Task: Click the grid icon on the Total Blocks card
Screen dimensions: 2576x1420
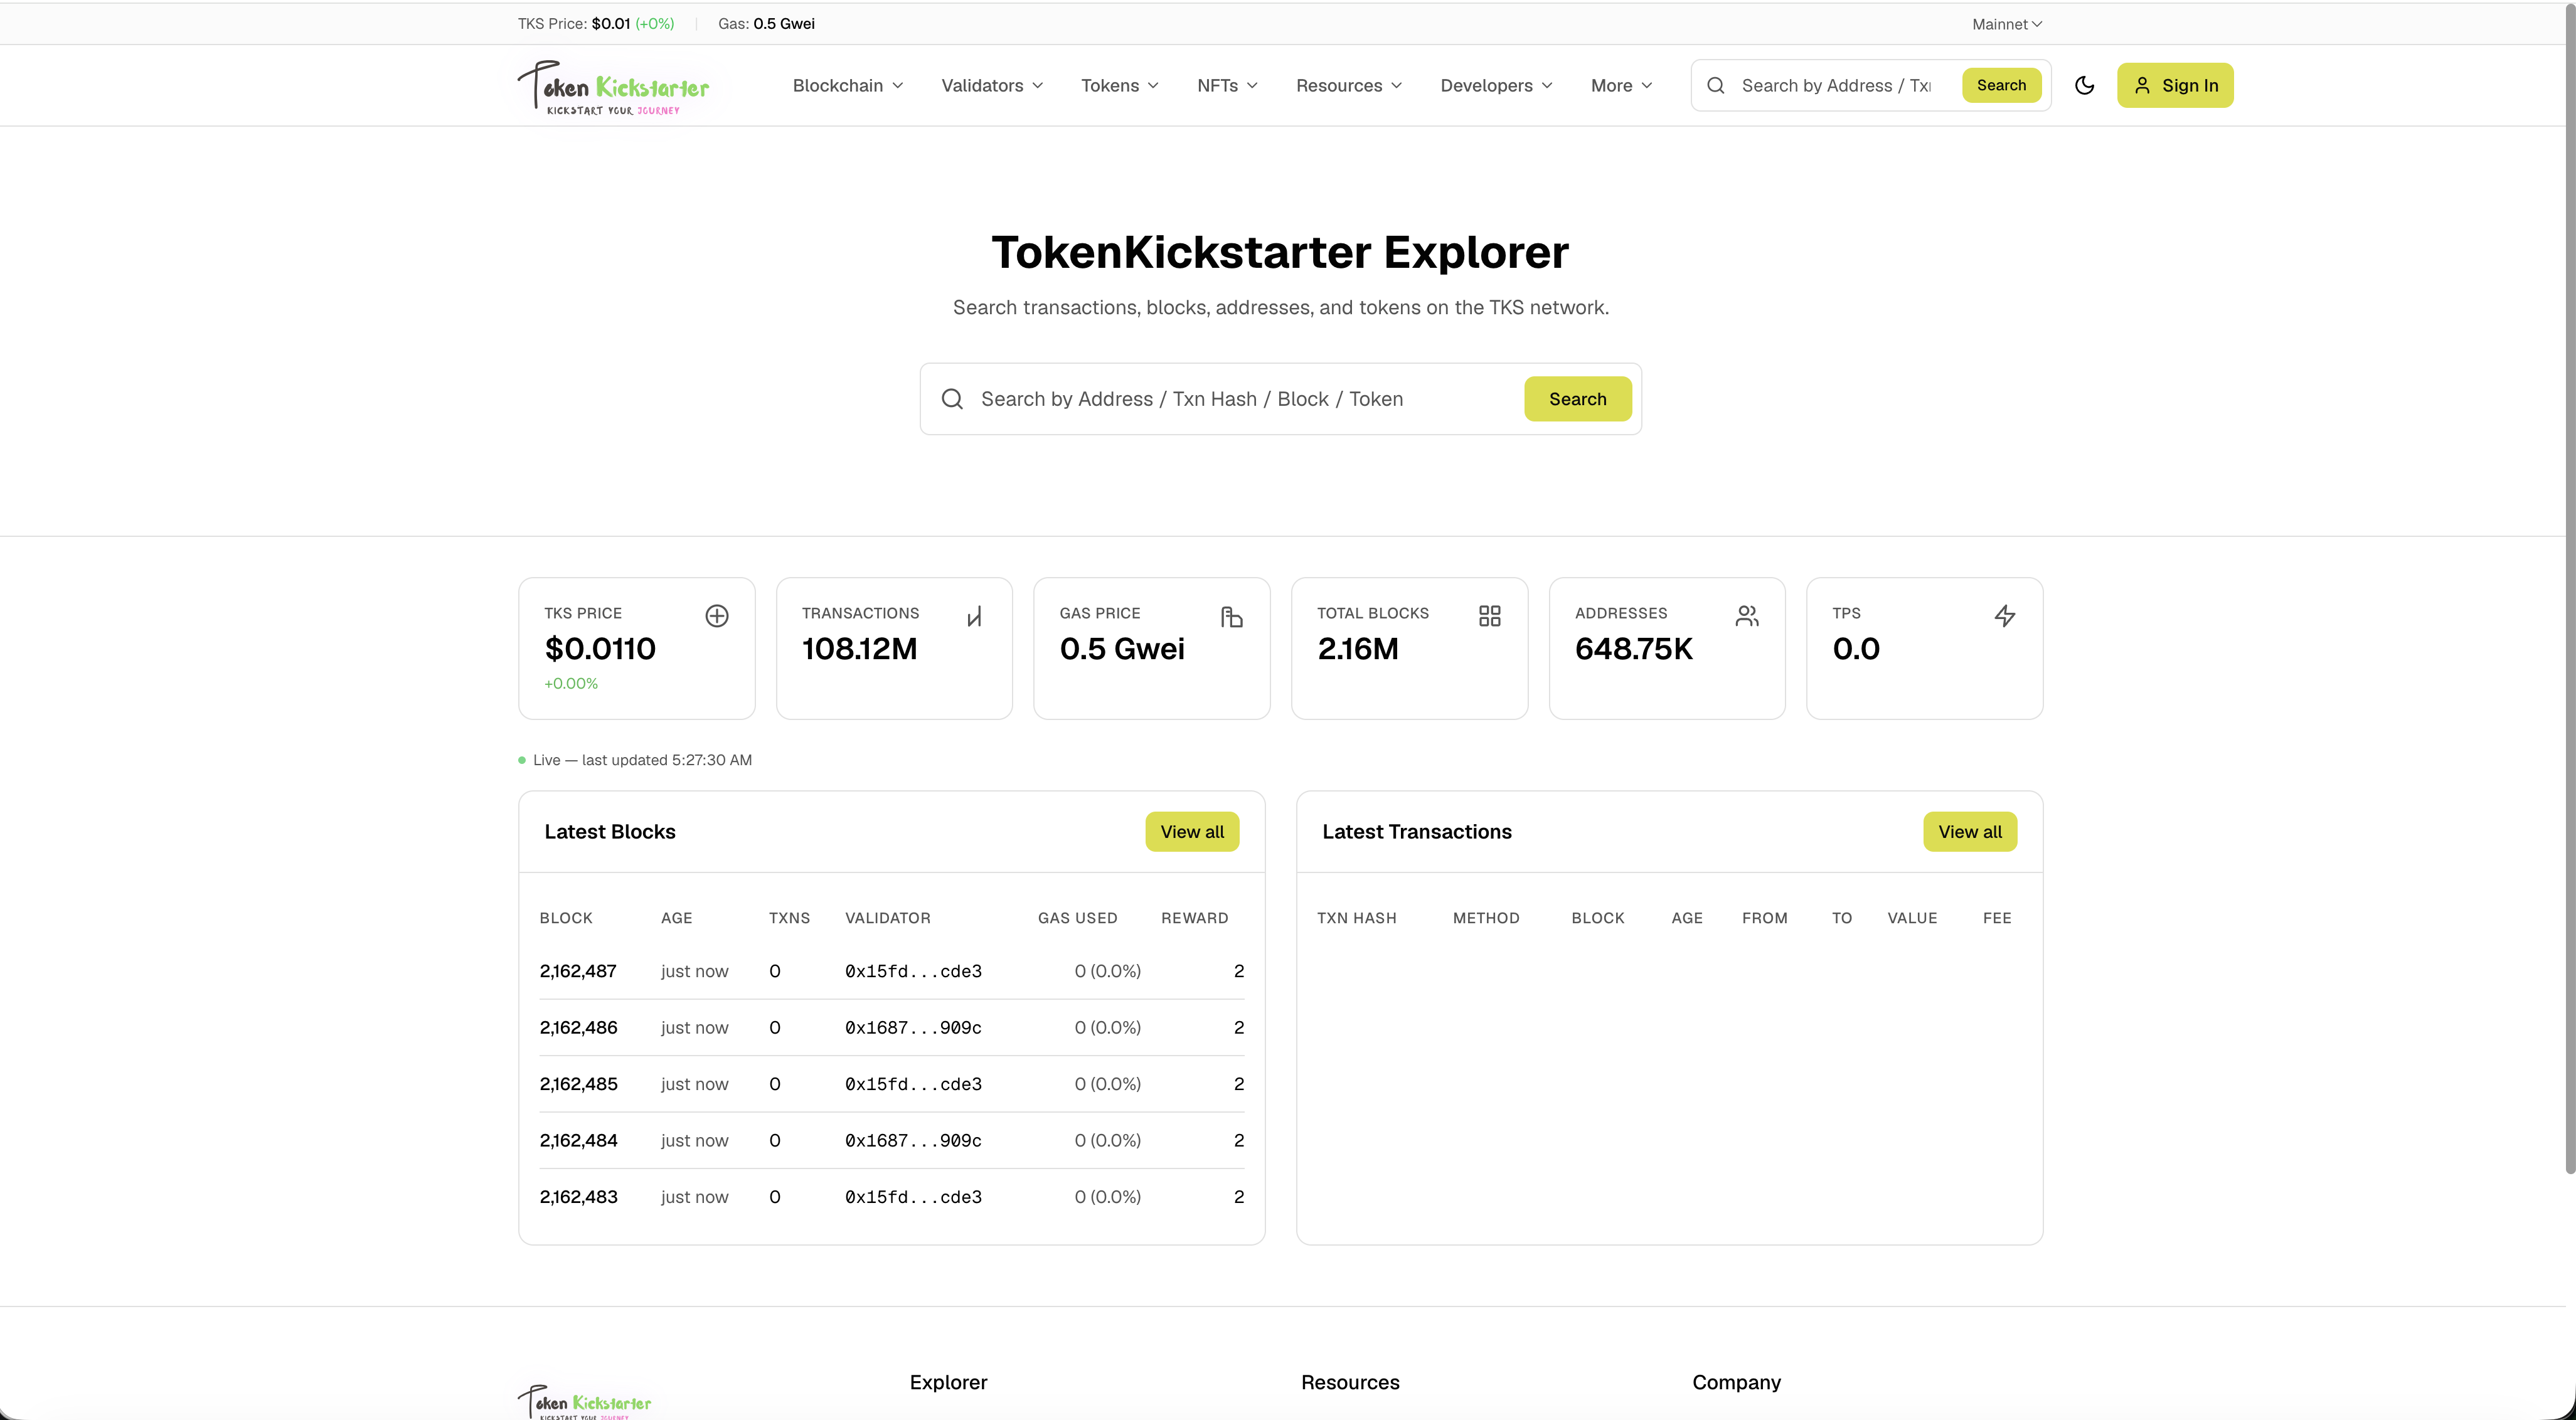Action: (x=1489, y=616)
